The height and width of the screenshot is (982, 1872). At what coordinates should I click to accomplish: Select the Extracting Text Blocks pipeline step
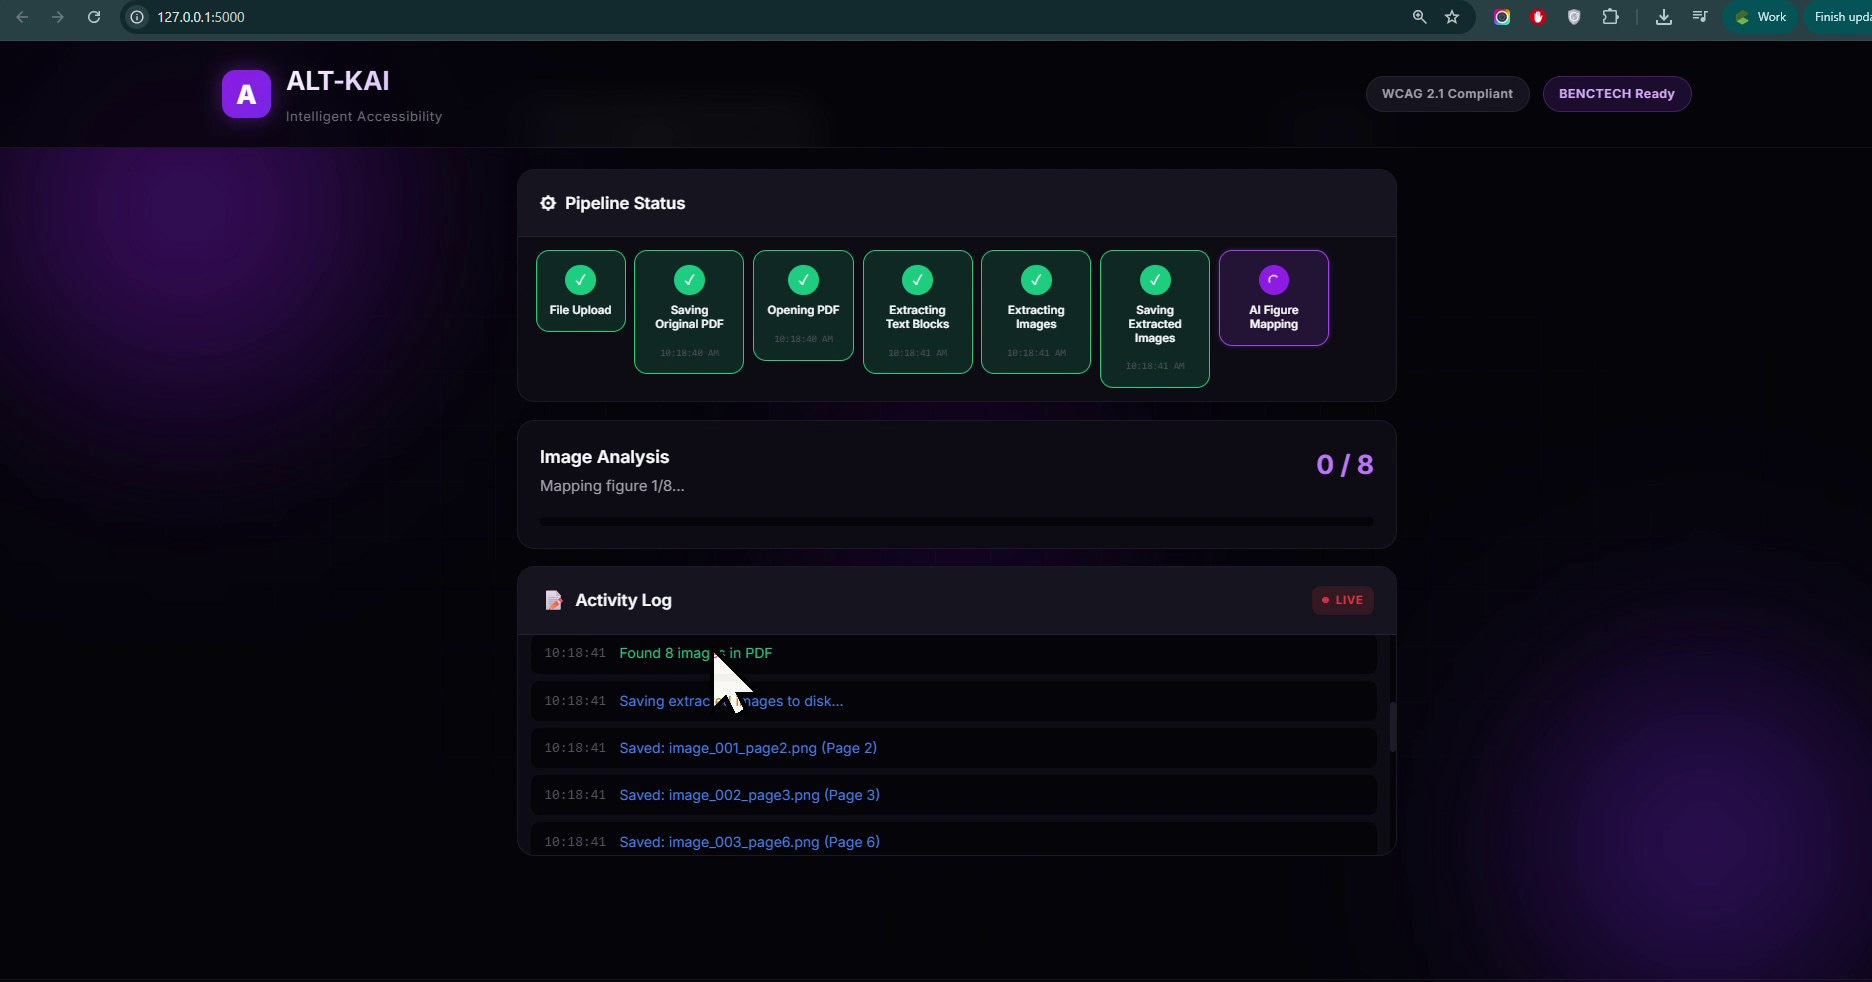917,312
